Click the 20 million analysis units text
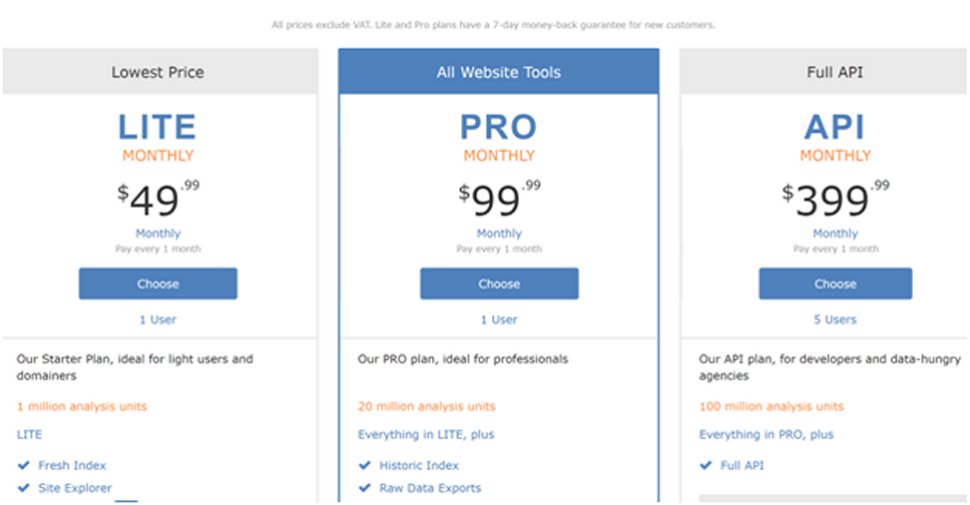The image size is (970, 505). point(426,407)
